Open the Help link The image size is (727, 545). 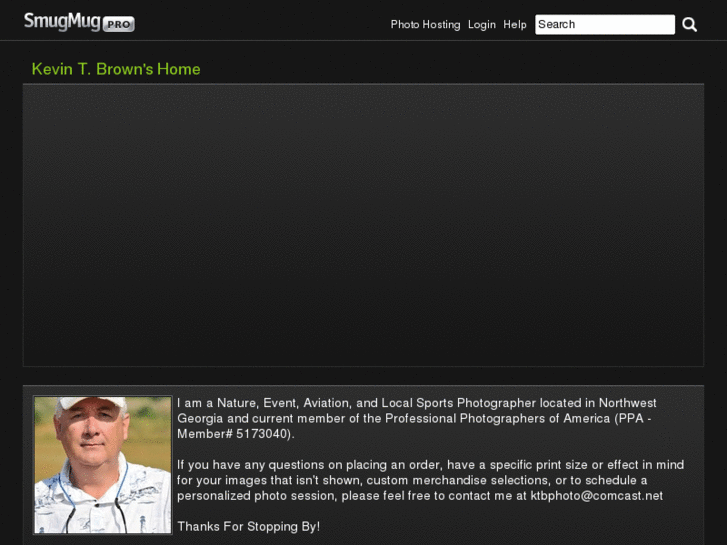(515, 25)
